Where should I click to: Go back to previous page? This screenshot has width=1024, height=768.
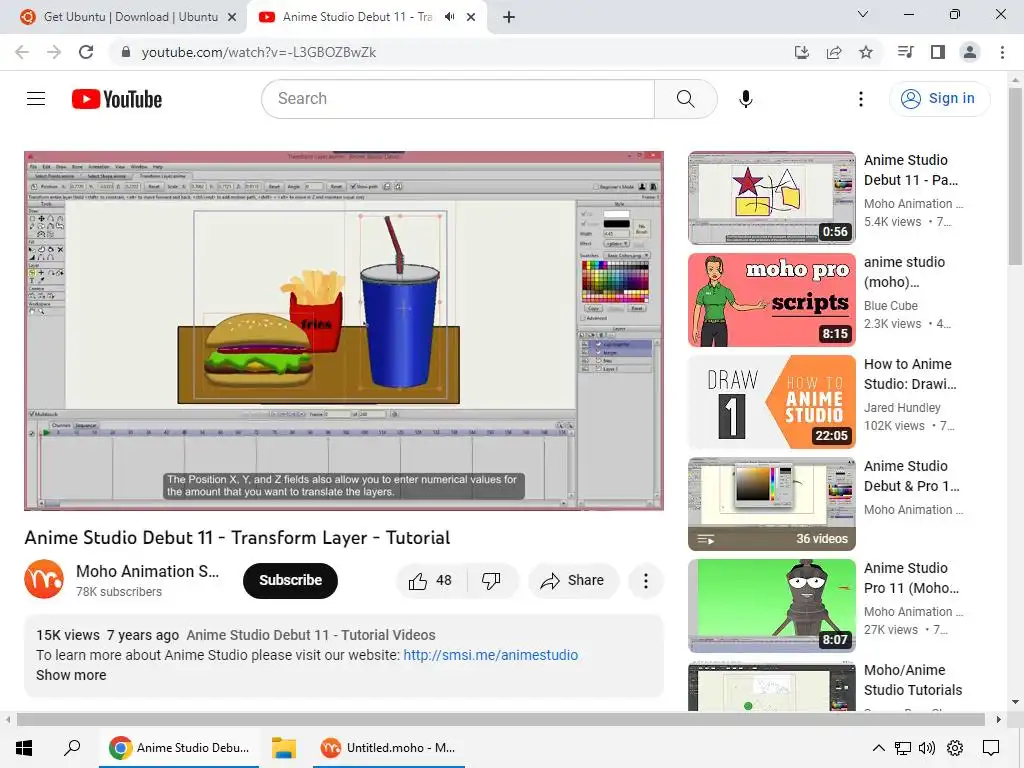coord(22,52)
